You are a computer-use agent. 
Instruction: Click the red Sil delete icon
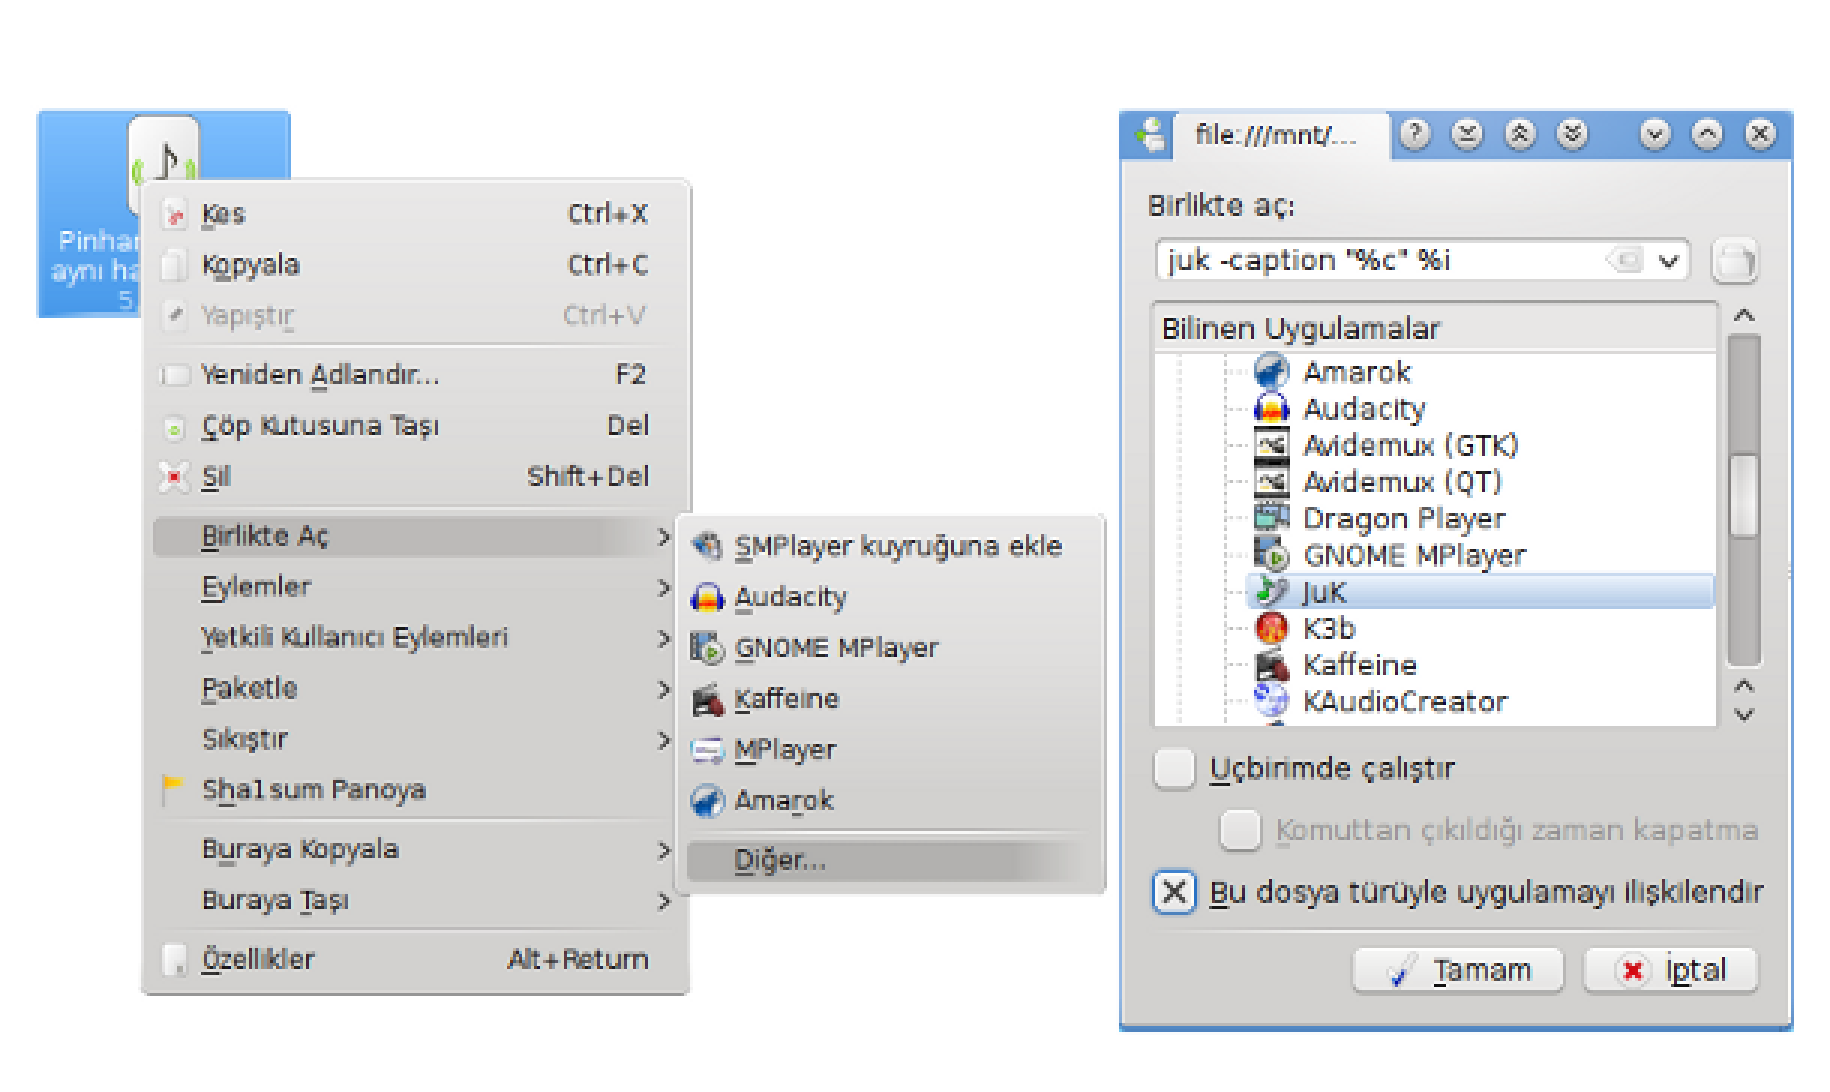174,477
